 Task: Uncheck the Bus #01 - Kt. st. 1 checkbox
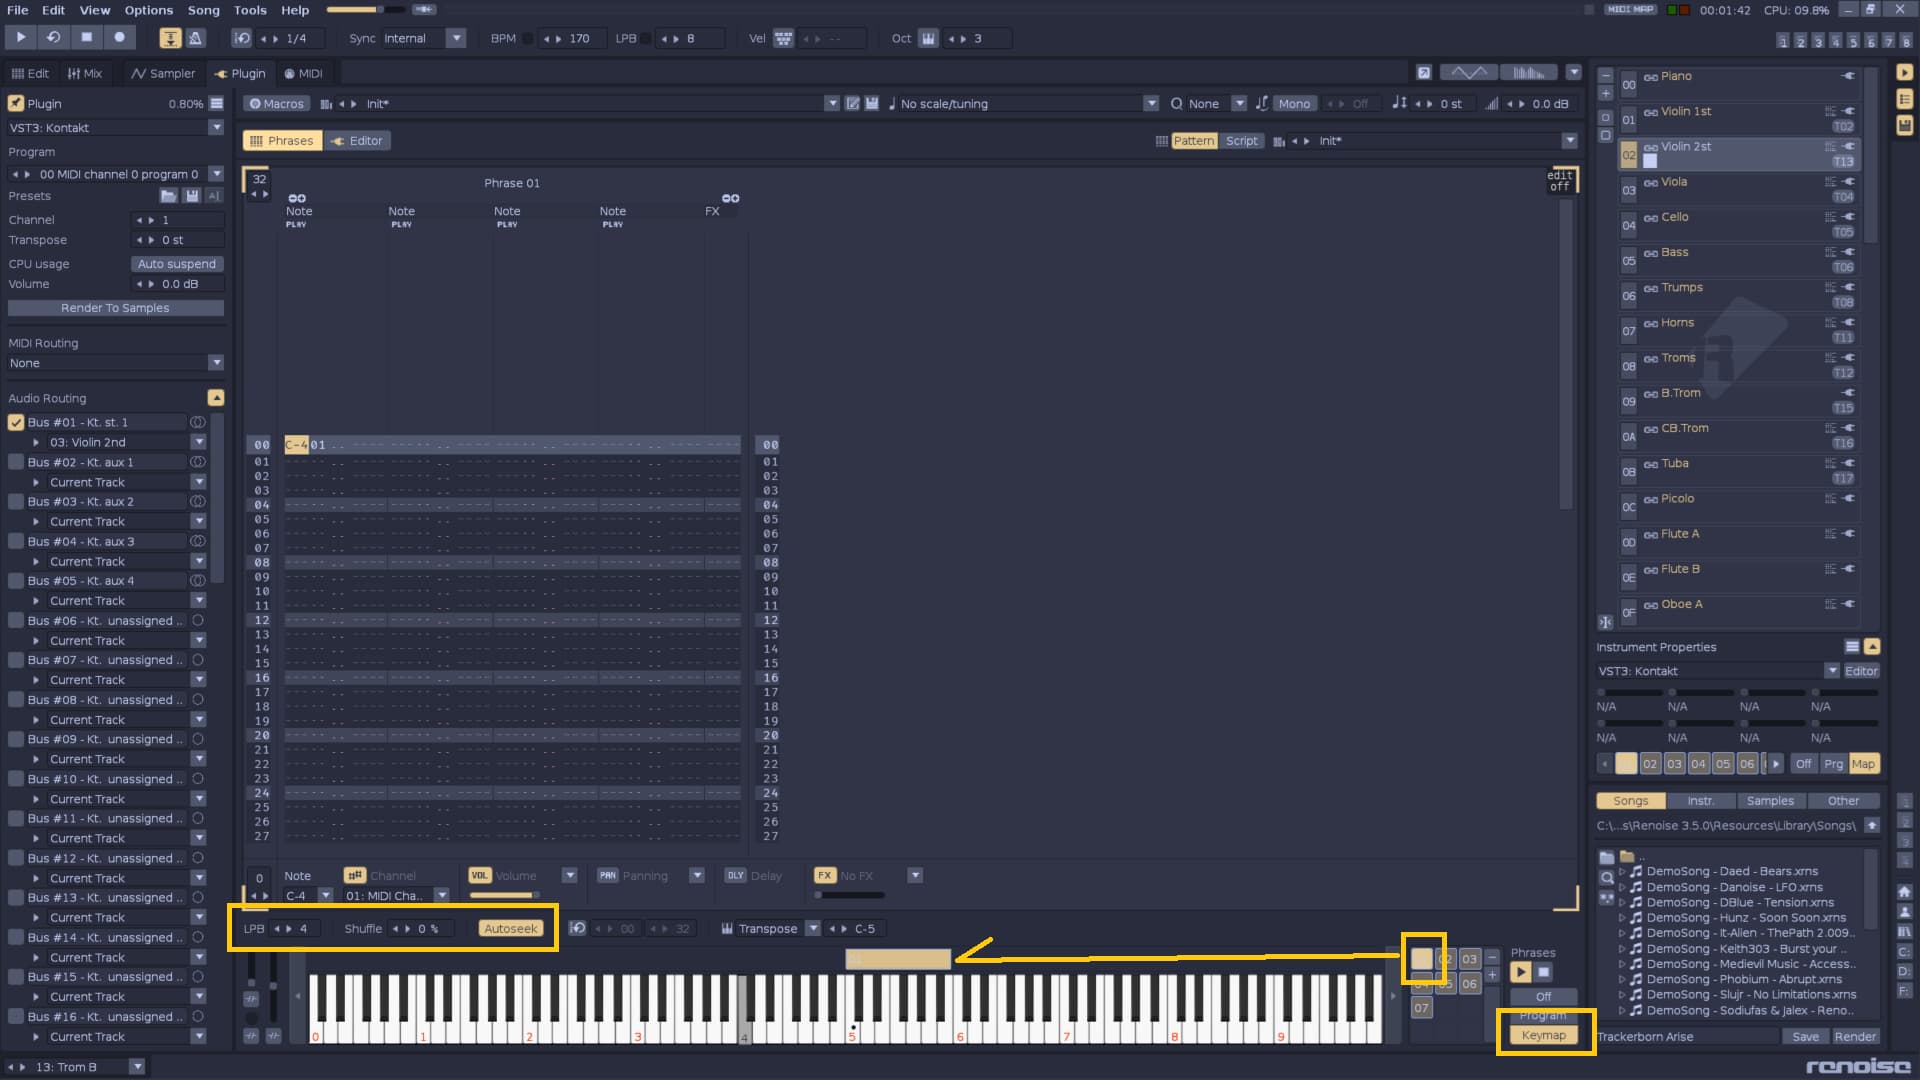coord(16,422)
